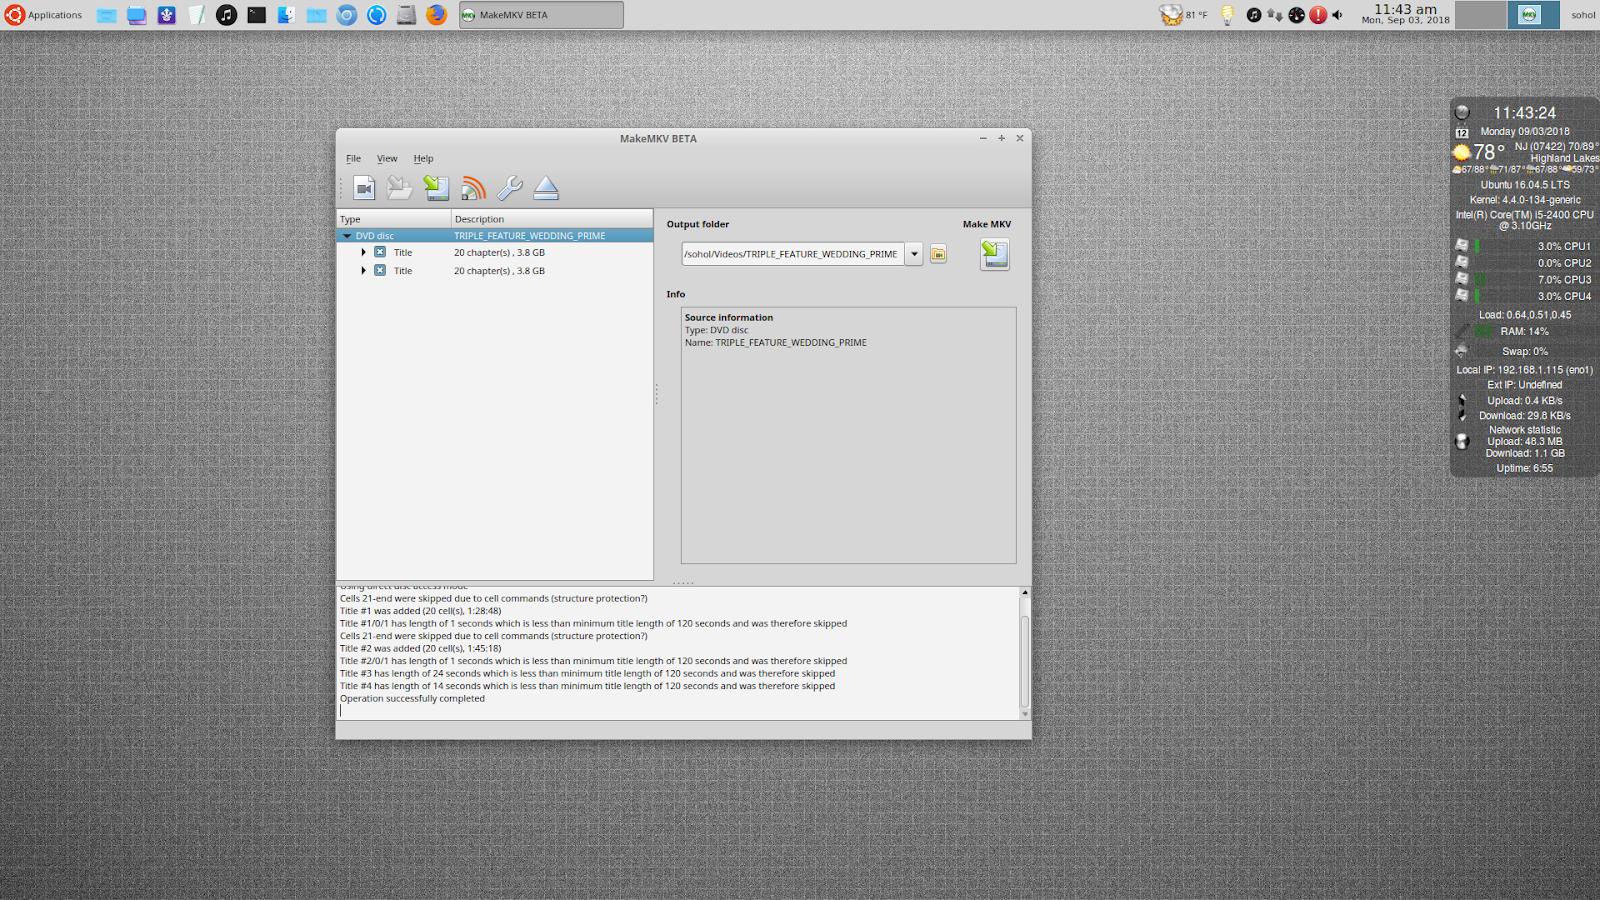Click the red exclamation alert tray icon
Viewport: 1600px width, 900px height.
1318,15
